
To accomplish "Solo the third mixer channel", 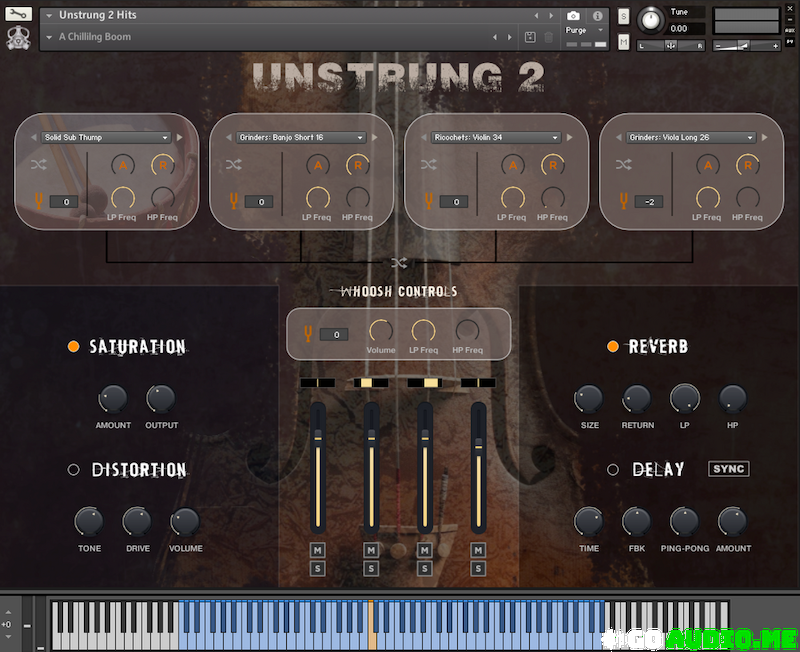I will tap(424, 569).
